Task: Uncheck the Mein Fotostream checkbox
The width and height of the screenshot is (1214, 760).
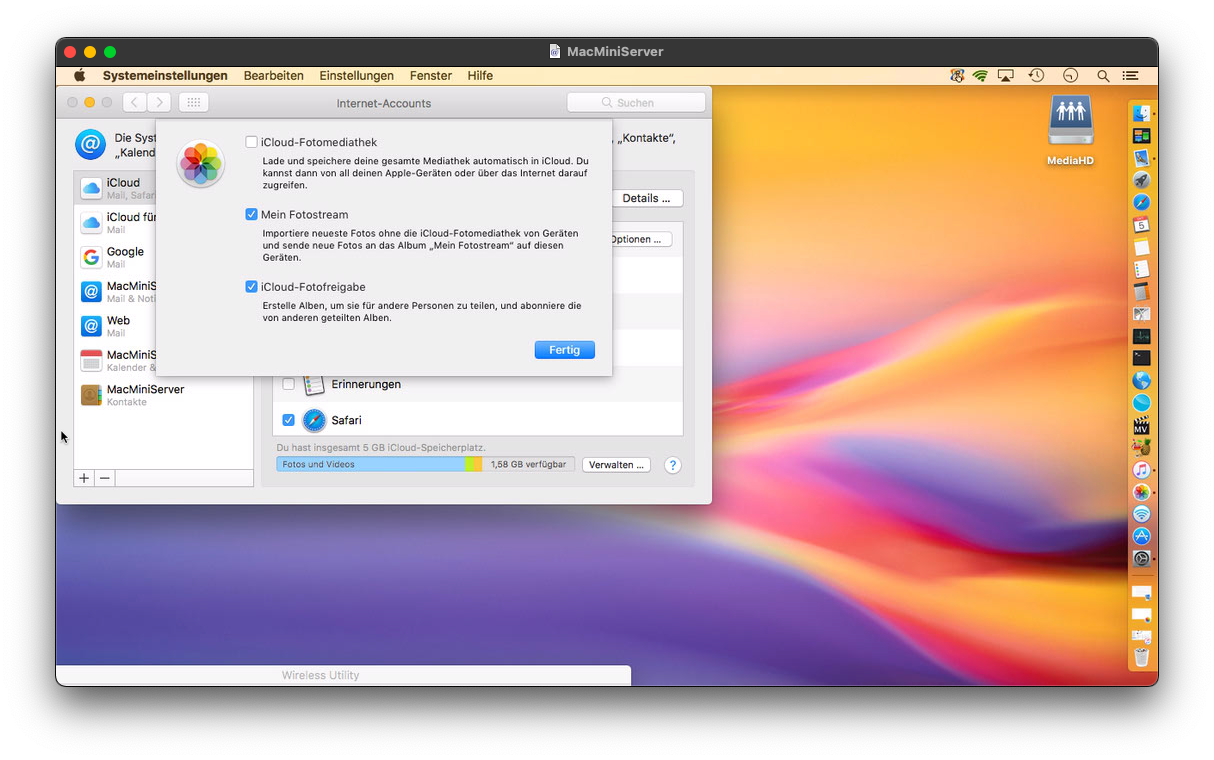Action: click(x=252, y=214)
